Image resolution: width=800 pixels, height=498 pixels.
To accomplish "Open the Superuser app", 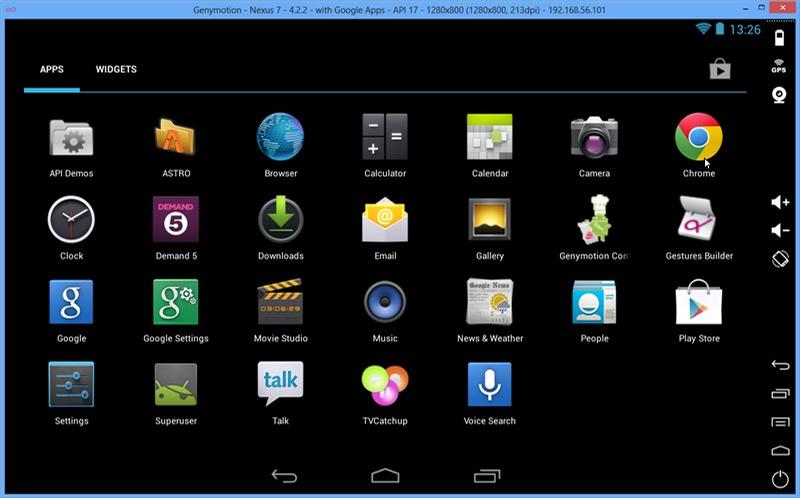I will coord(176,385).
